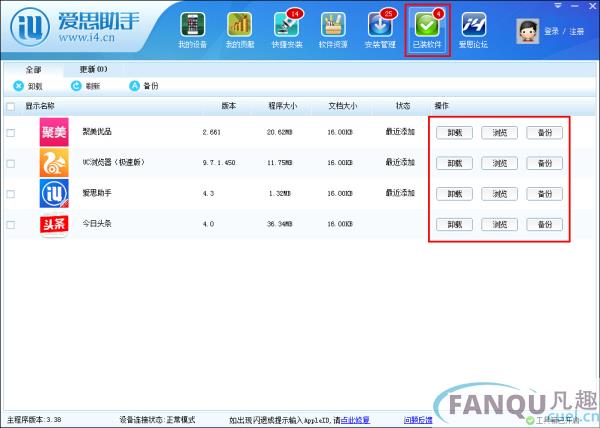Uninstall UC浏览器 with its 卸载 button
This screenshot has height=428, width=600.
pos(454,163)
